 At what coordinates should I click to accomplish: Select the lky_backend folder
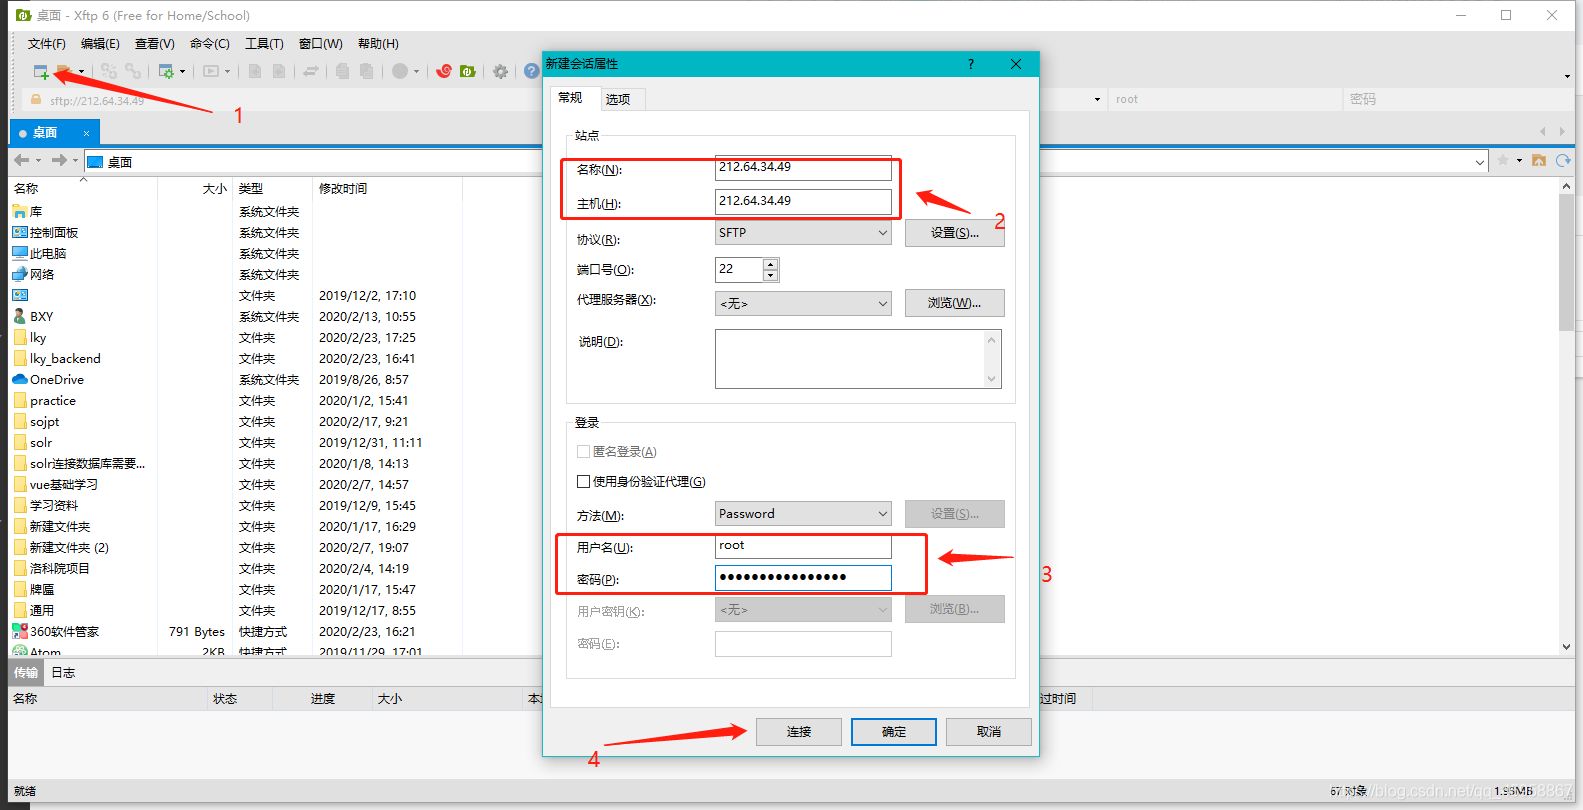click(65, 358)
